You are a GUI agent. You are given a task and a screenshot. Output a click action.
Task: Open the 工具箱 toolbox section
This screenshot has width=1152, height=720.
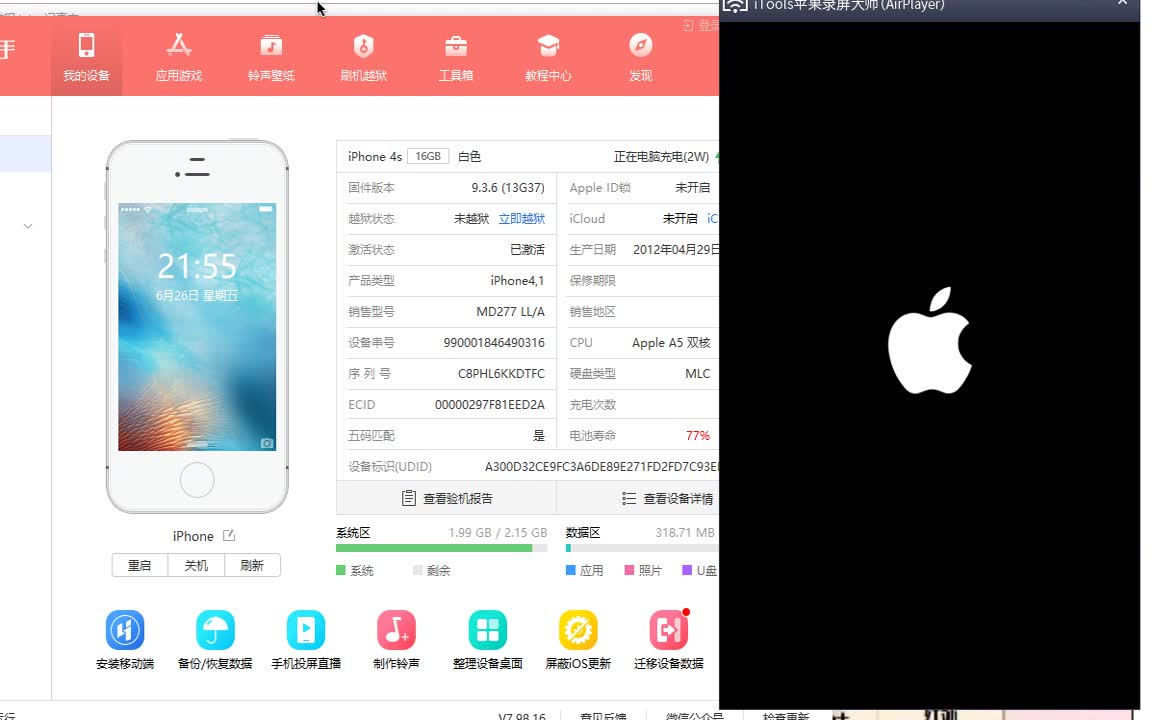point(455,57)
